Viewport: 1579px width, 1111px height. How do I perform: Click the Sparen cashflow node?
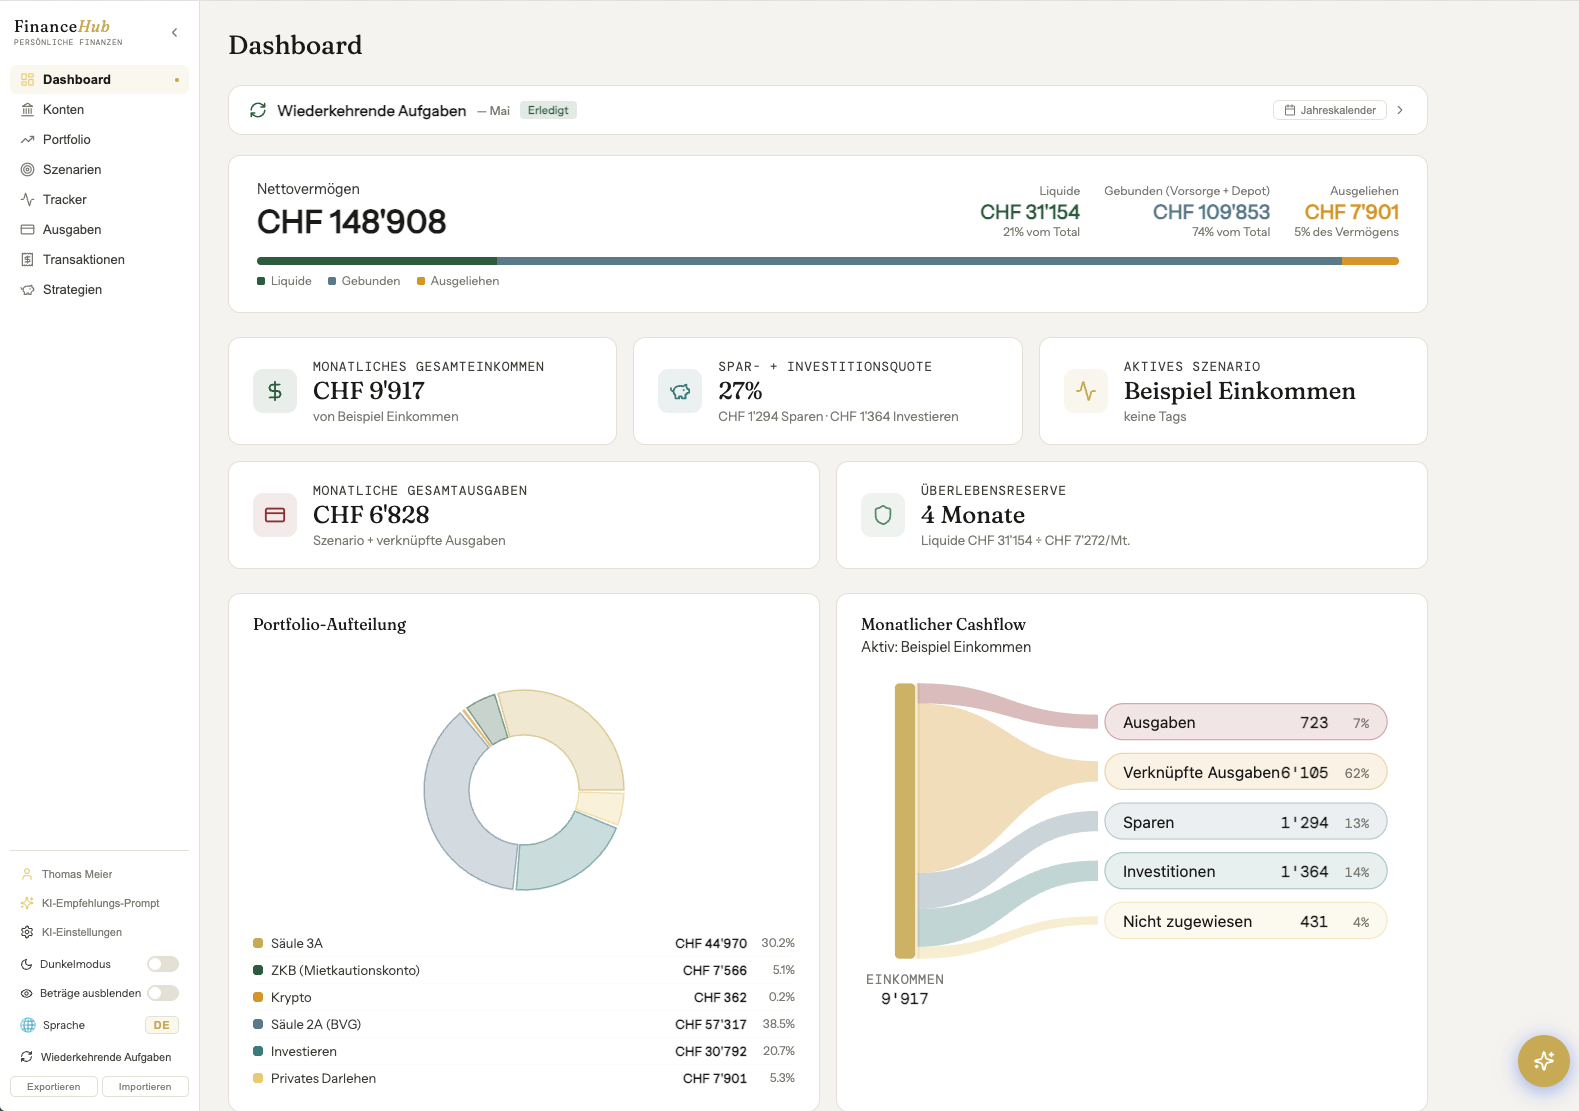1246,822
